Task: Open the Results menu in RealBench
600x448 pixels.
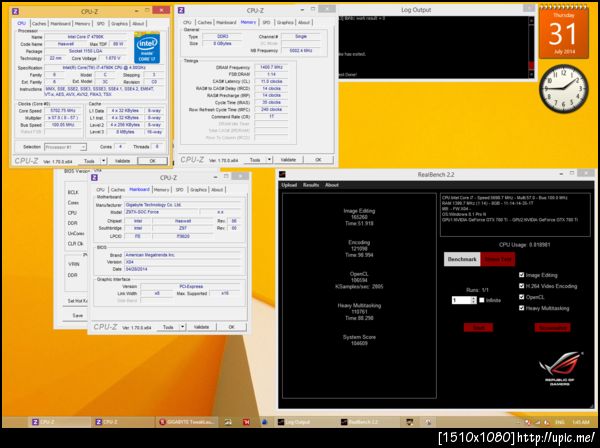Action: 311,185
